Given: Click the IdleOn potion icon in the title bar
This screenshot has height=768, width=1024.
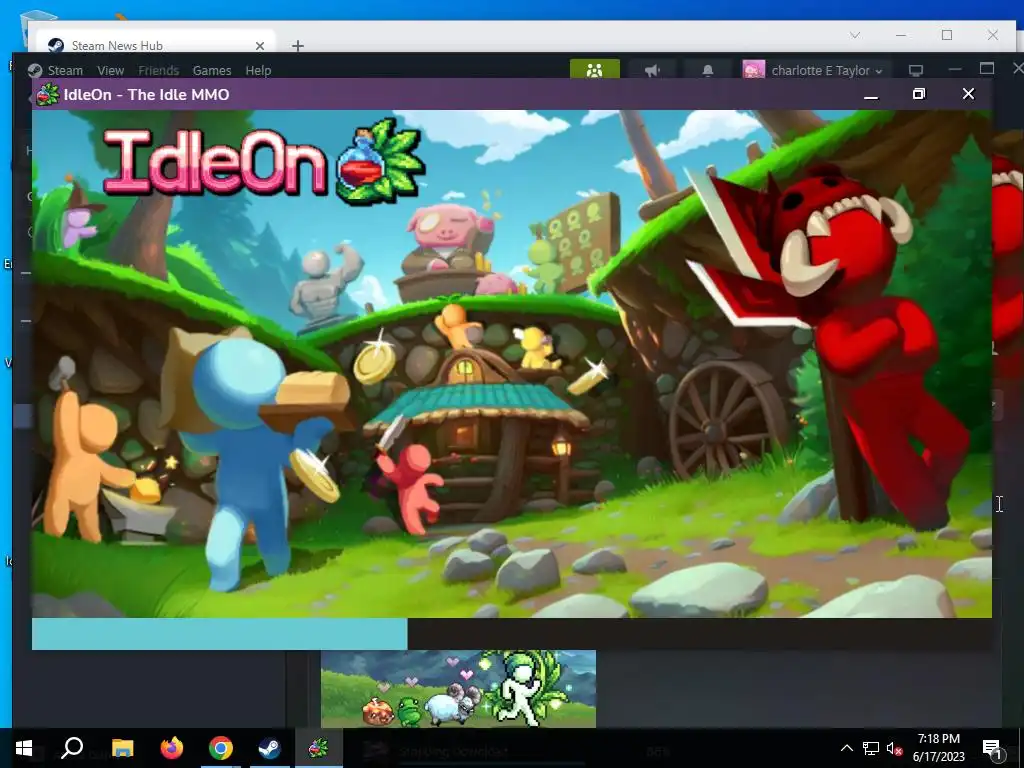Looking at the screenshot, I should 47,95.
